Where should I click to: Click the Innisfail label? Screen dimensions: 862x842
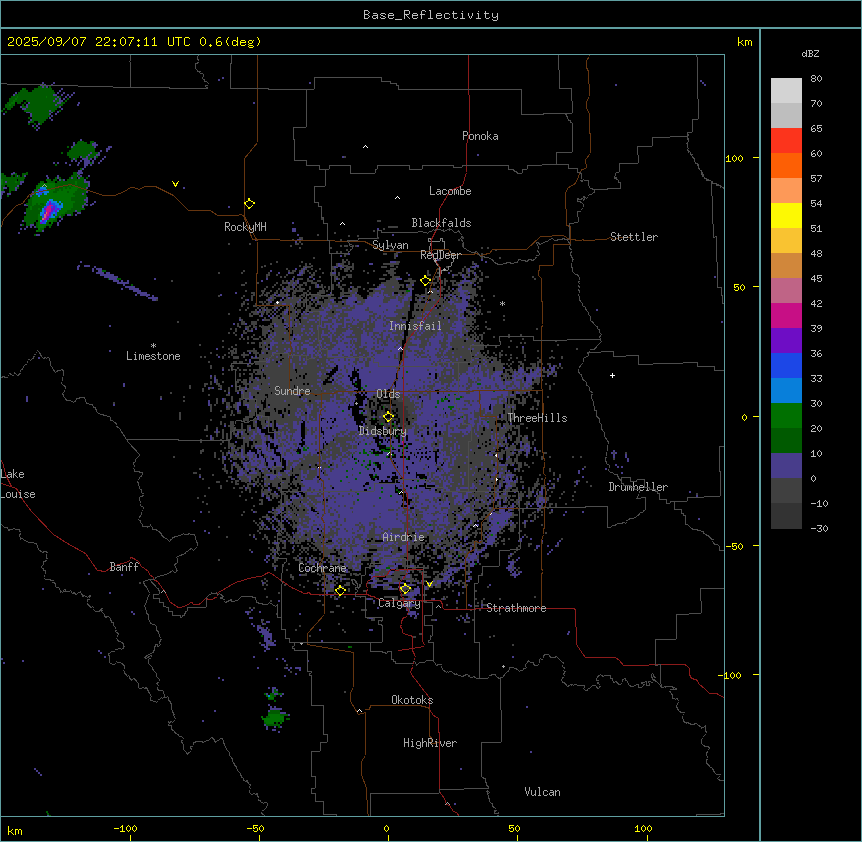tap(415, 326)
